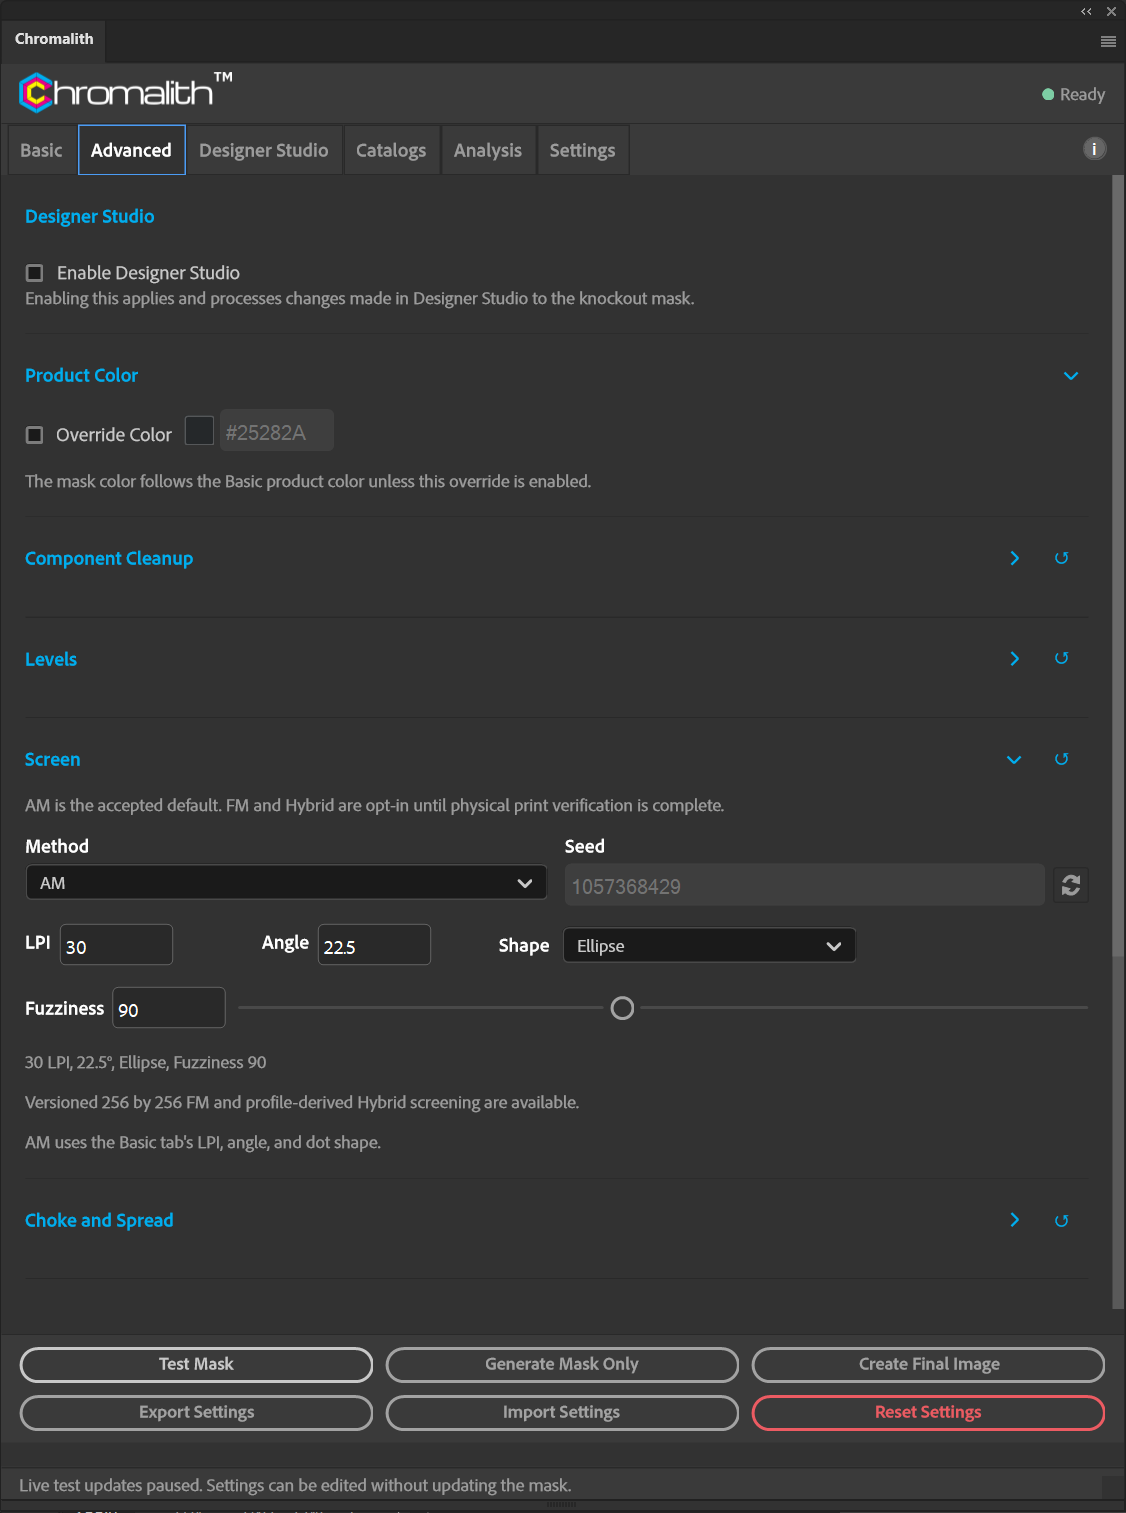Open the Shape dropdown showing Ellipse

coord(709,946)
